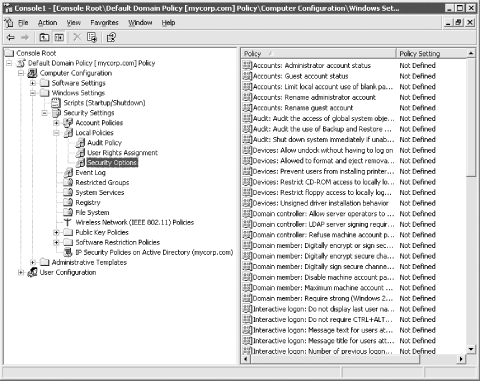Select Devices: Unsigned driver installation behavior
This screenshot has height=381, width=481.
[x=320, y=203]
